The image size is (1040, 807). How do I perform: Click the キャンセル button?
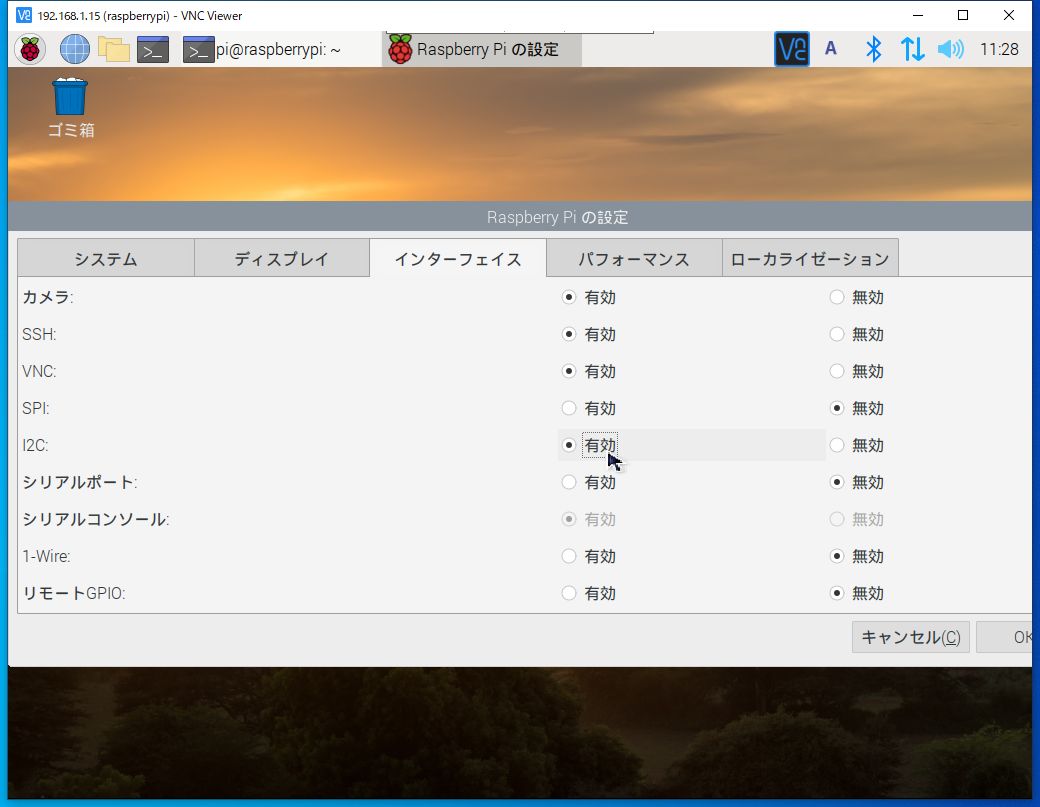click(x=909, y=637)
